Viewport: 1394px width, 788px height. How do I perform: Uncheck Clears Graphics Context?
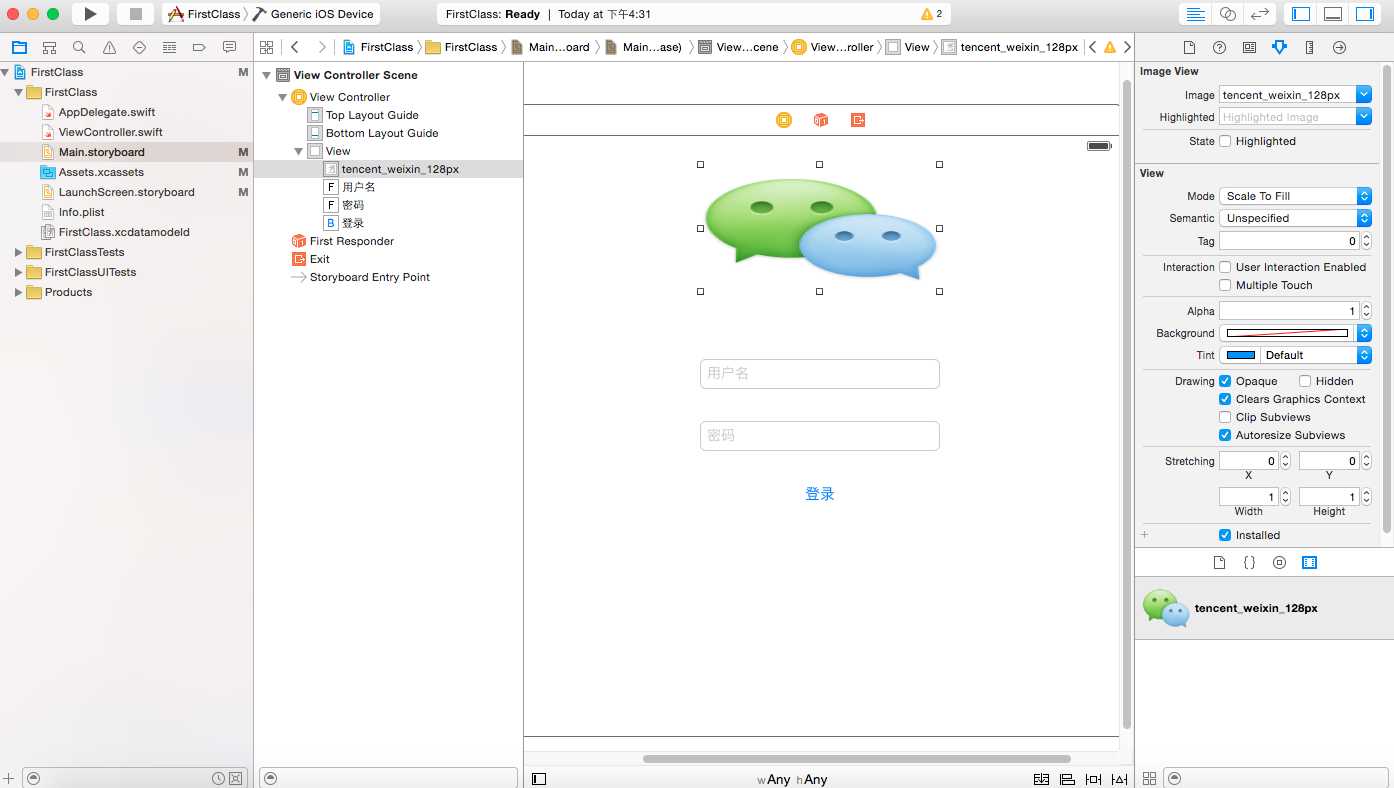(x=1225, y=399)
